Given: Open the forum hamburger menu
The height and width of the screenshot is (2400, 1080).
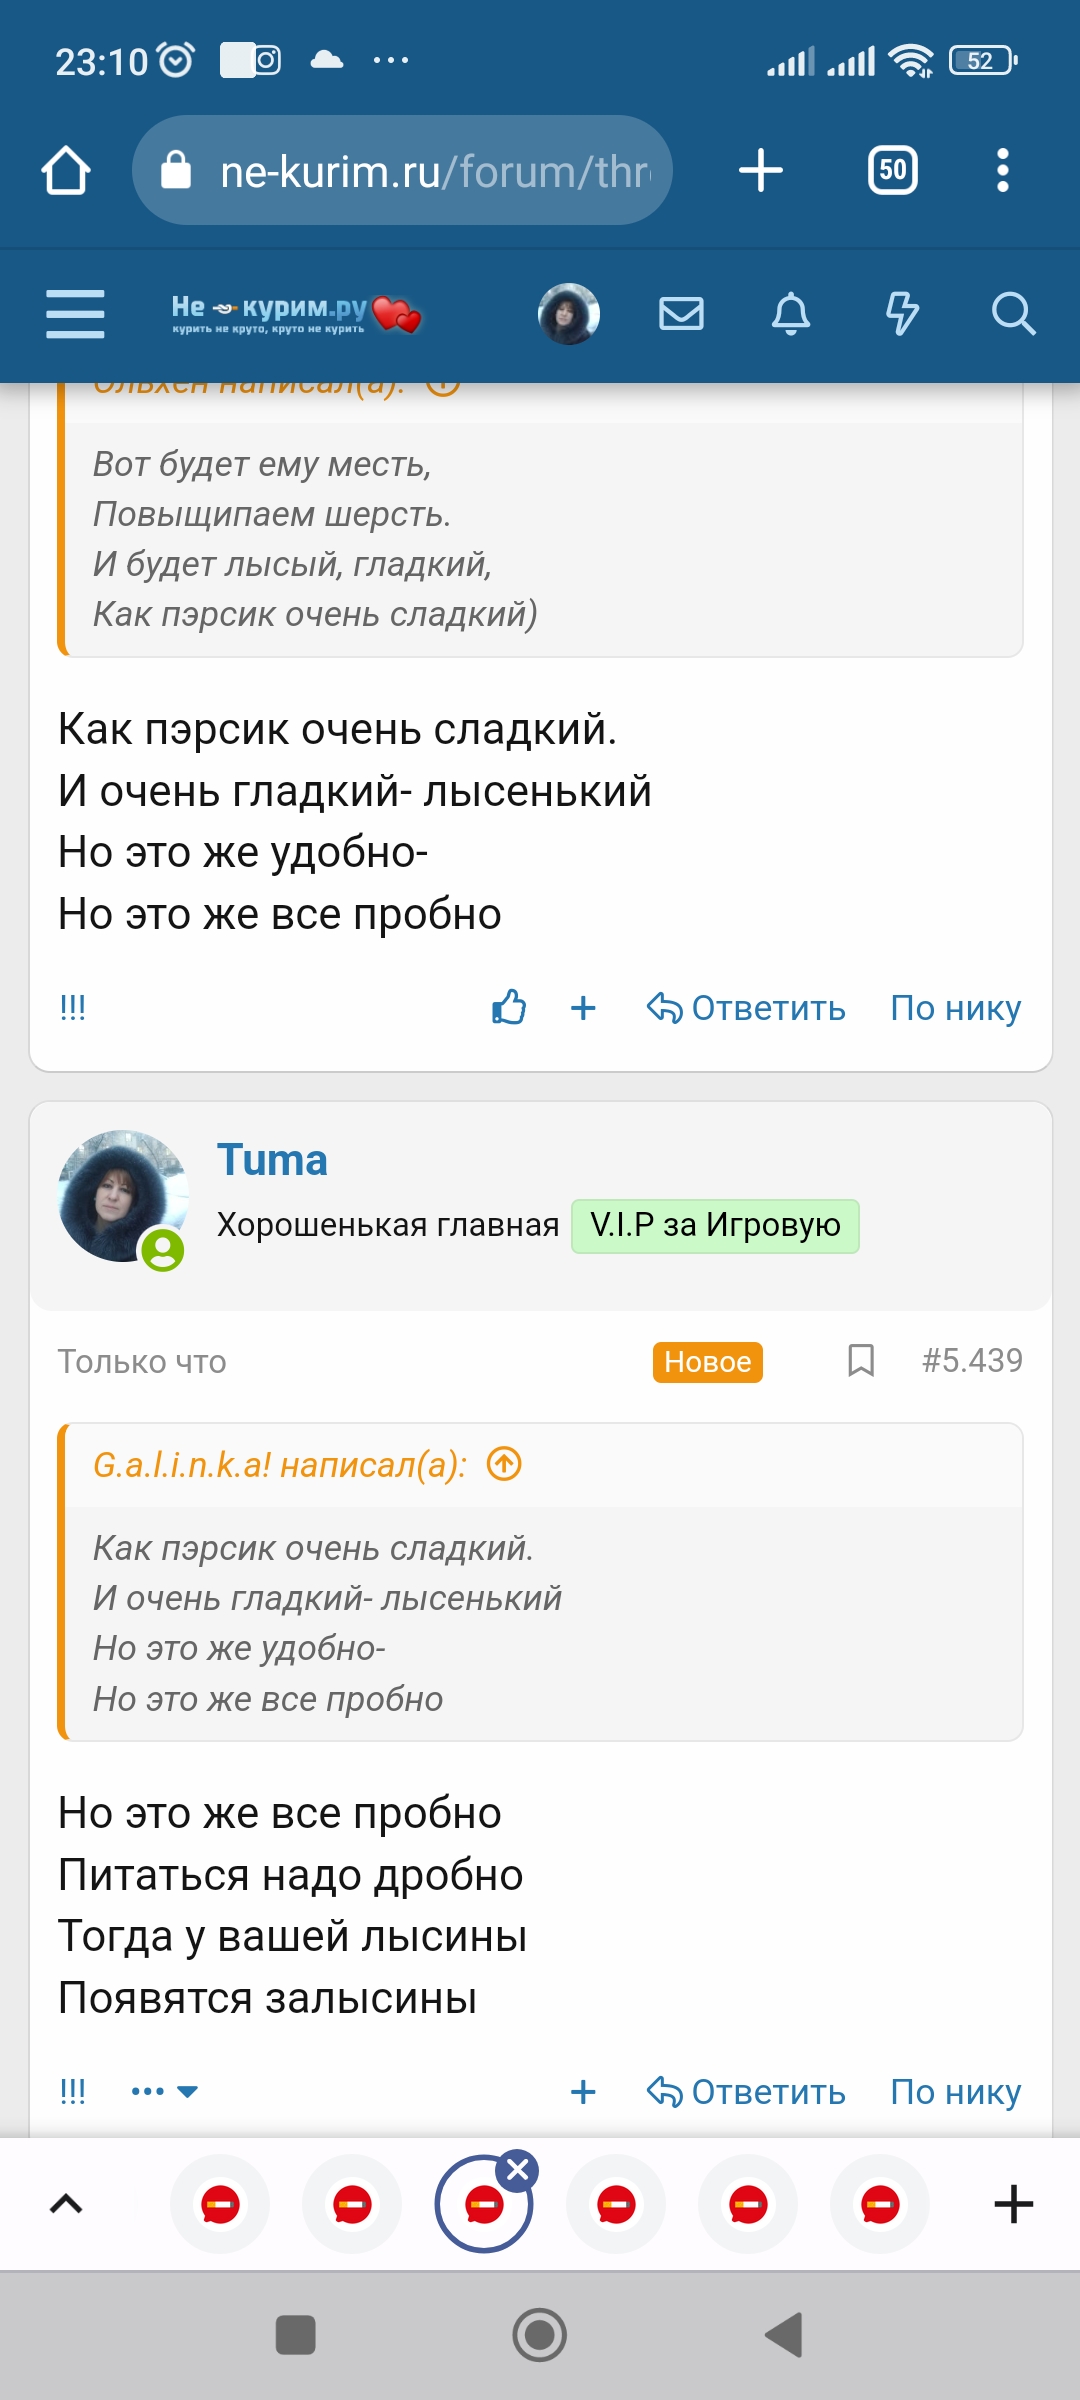Looking at the screenshot, I should click(x=75, y=314).
